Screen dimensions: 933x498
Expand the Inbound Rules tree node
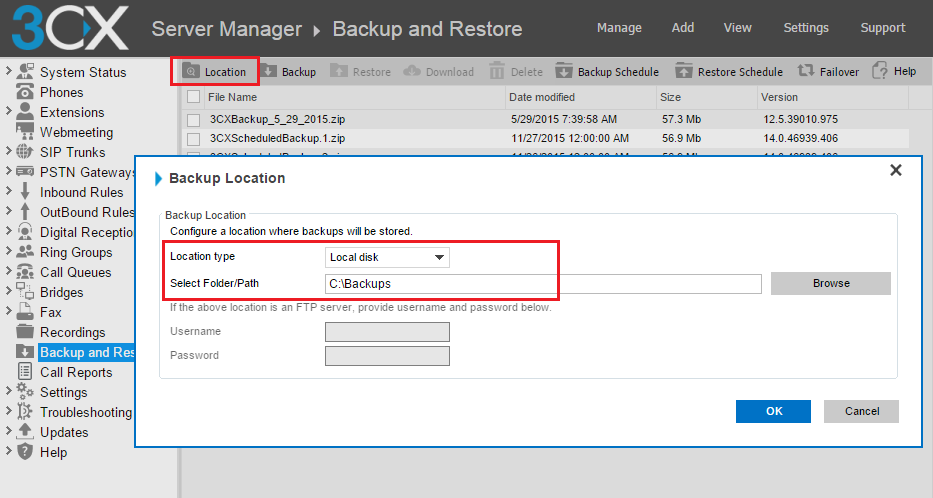8,191
